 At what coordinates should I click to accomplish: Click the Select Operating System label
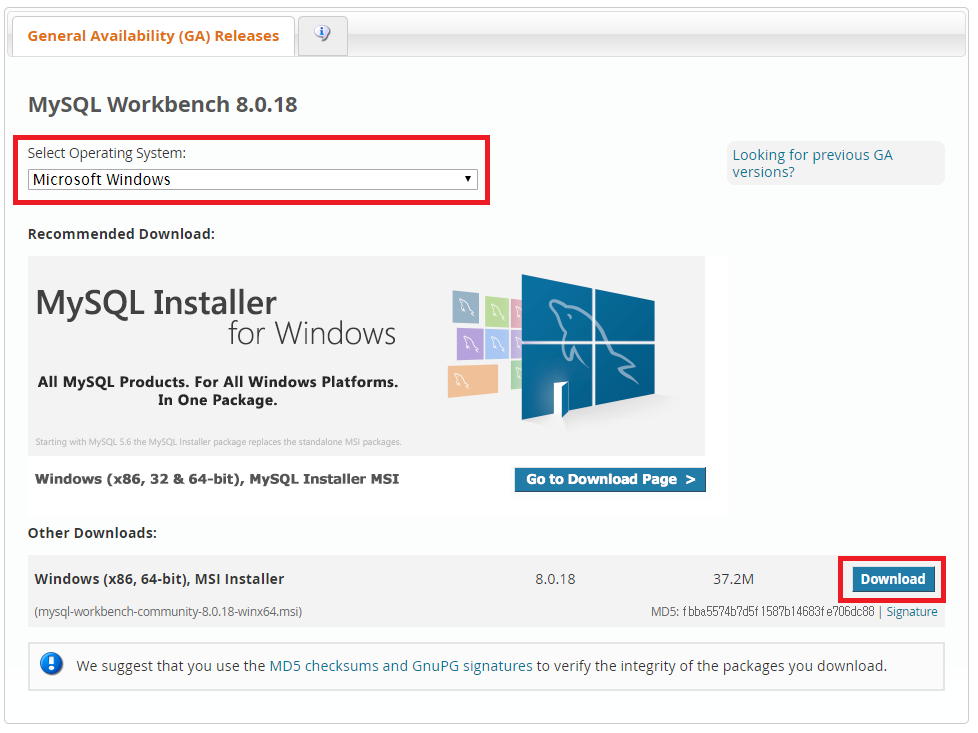[x=107, y=153]
